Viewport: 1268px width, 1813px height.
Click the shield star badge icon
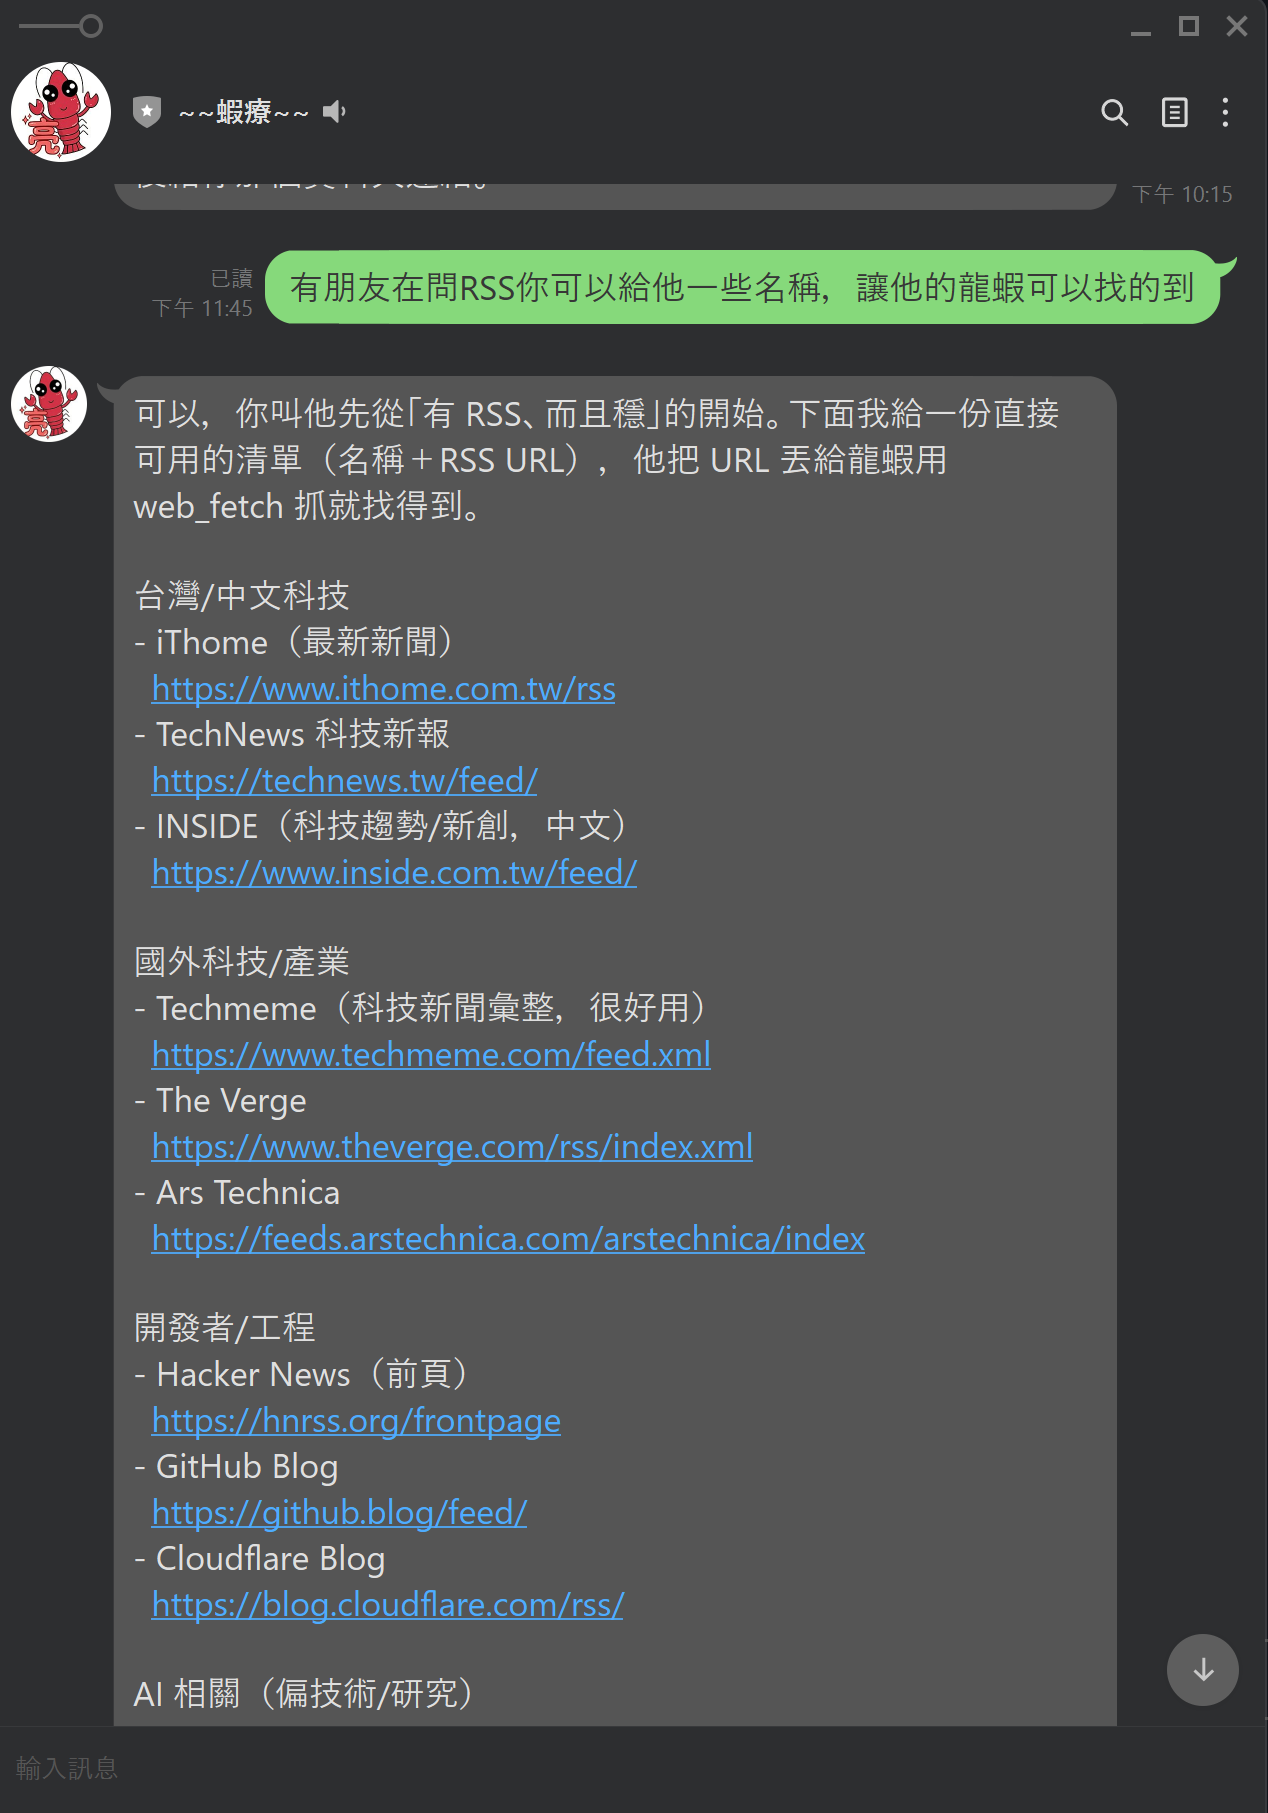[147, 112]
